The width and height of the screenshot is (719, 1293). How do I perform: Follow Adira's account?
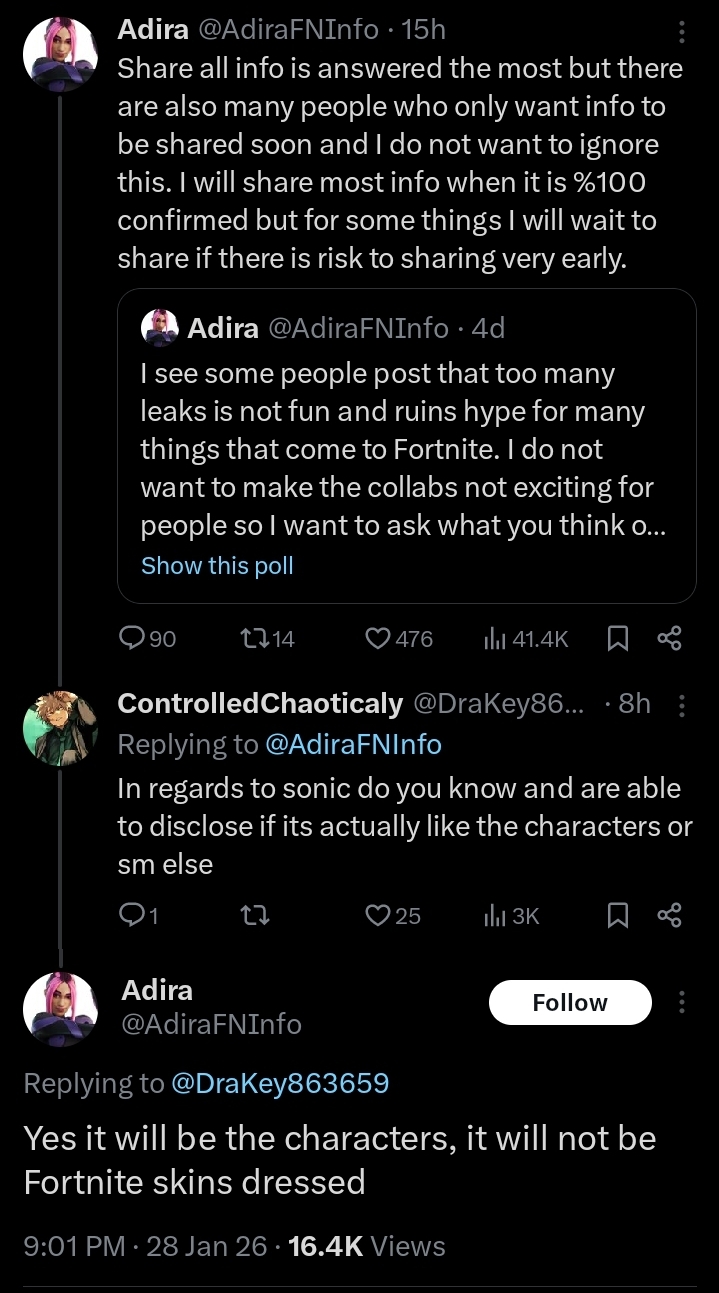(x=569, y=1002)
